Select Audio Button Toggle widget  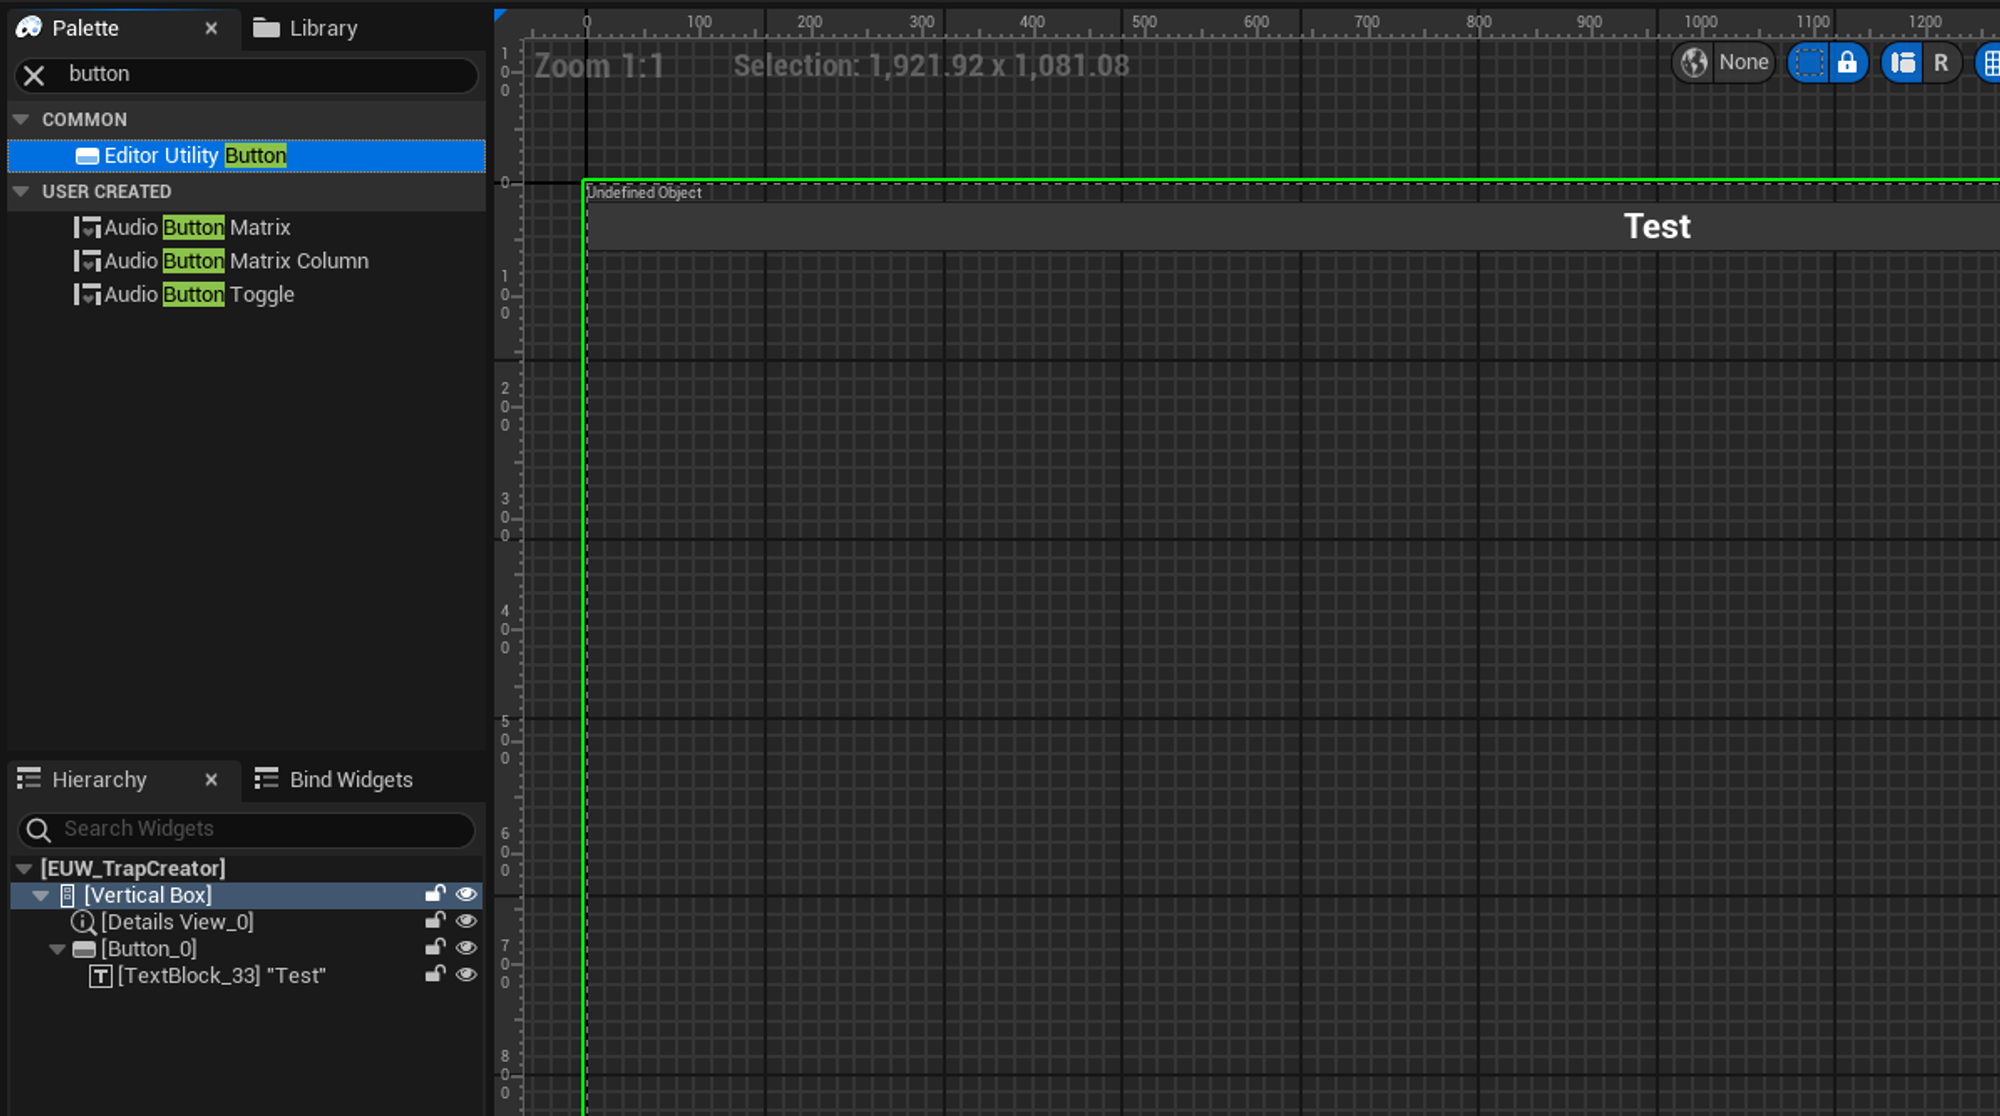199,295
